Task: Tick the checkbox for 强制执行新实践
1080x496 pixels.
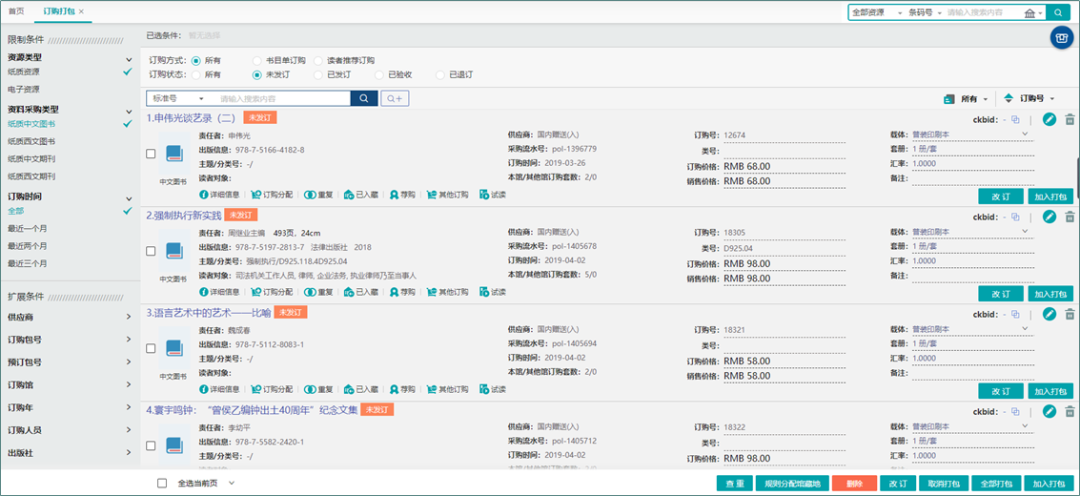Action: [x=151, y=251]
